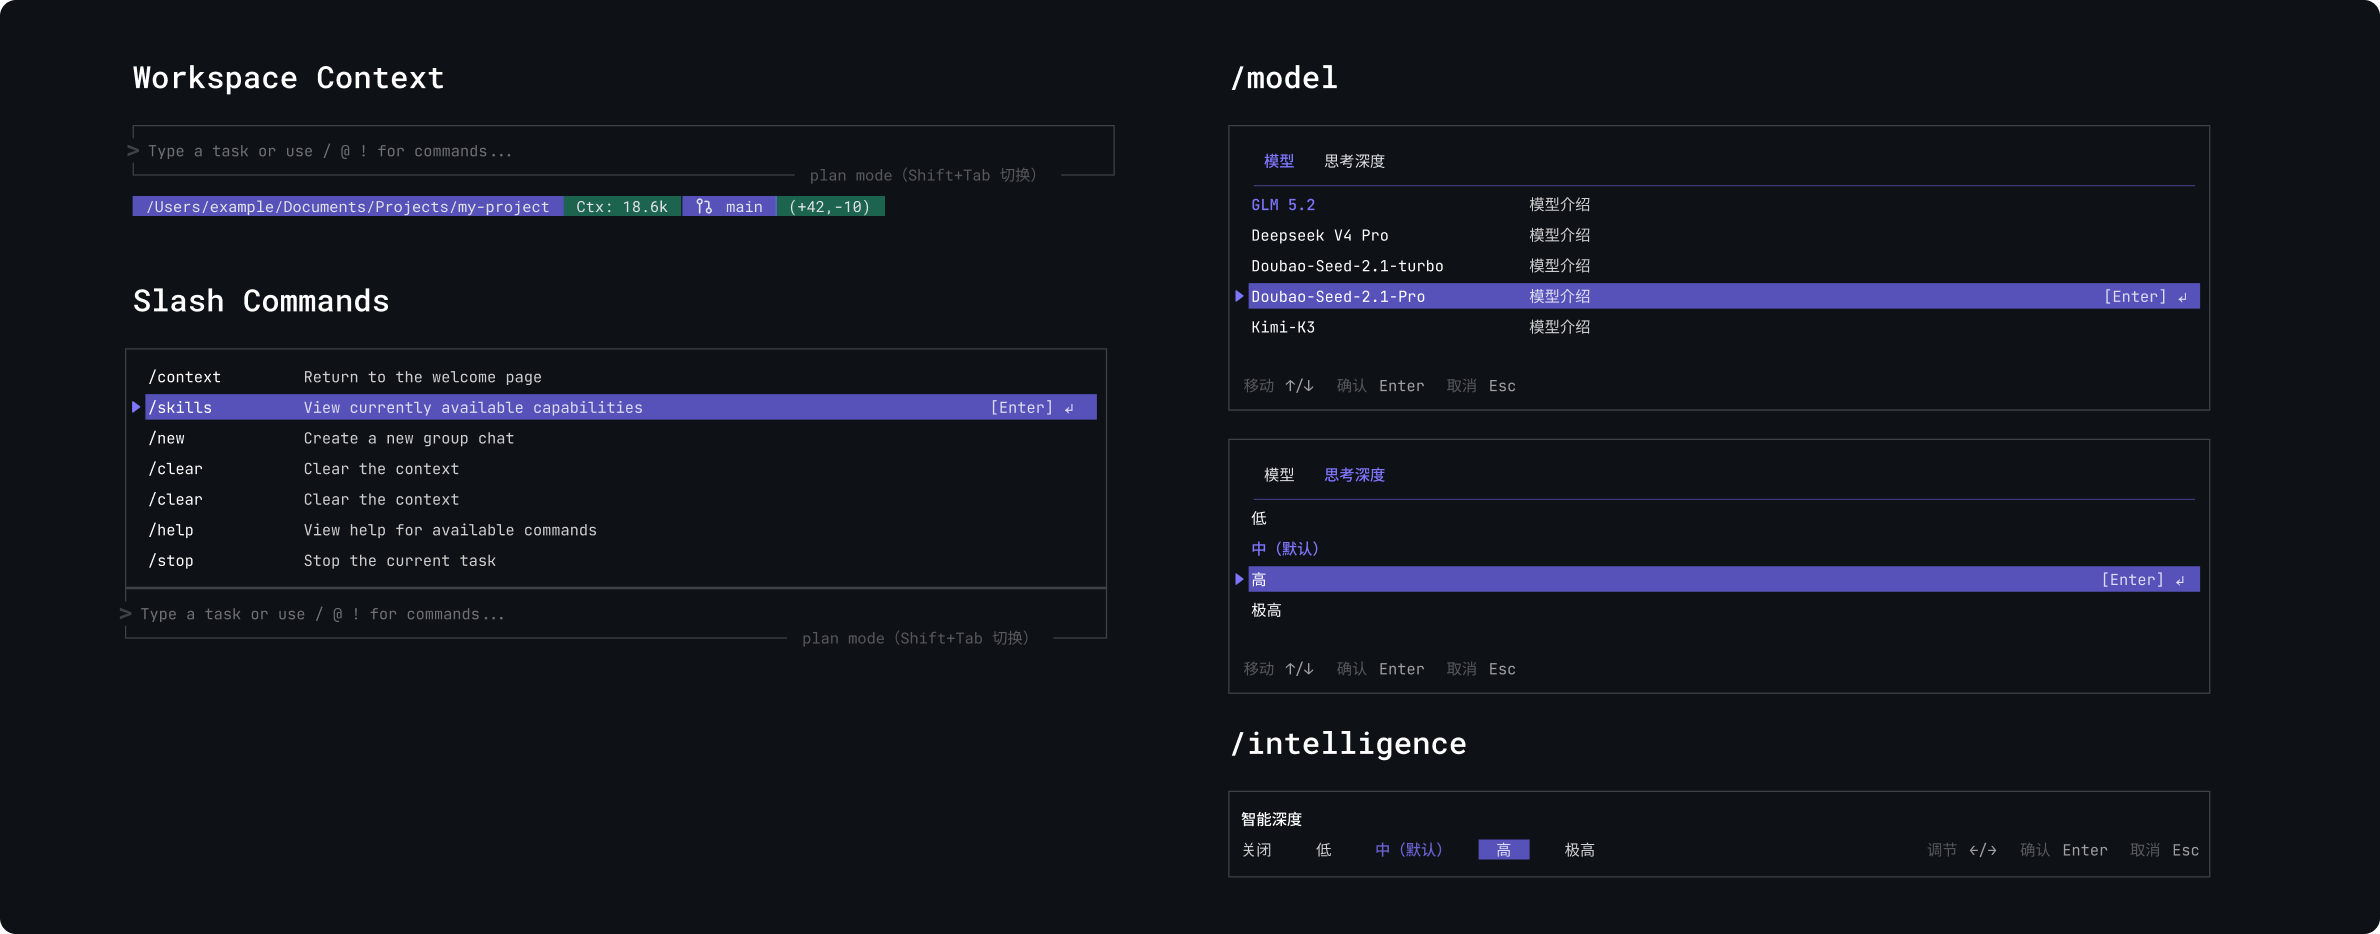Viewport: 2380px width, 934px height.
Task: Open 模型介绍 for Doubao-Seed-2.1-turbo
Action: click(1559, 266)
